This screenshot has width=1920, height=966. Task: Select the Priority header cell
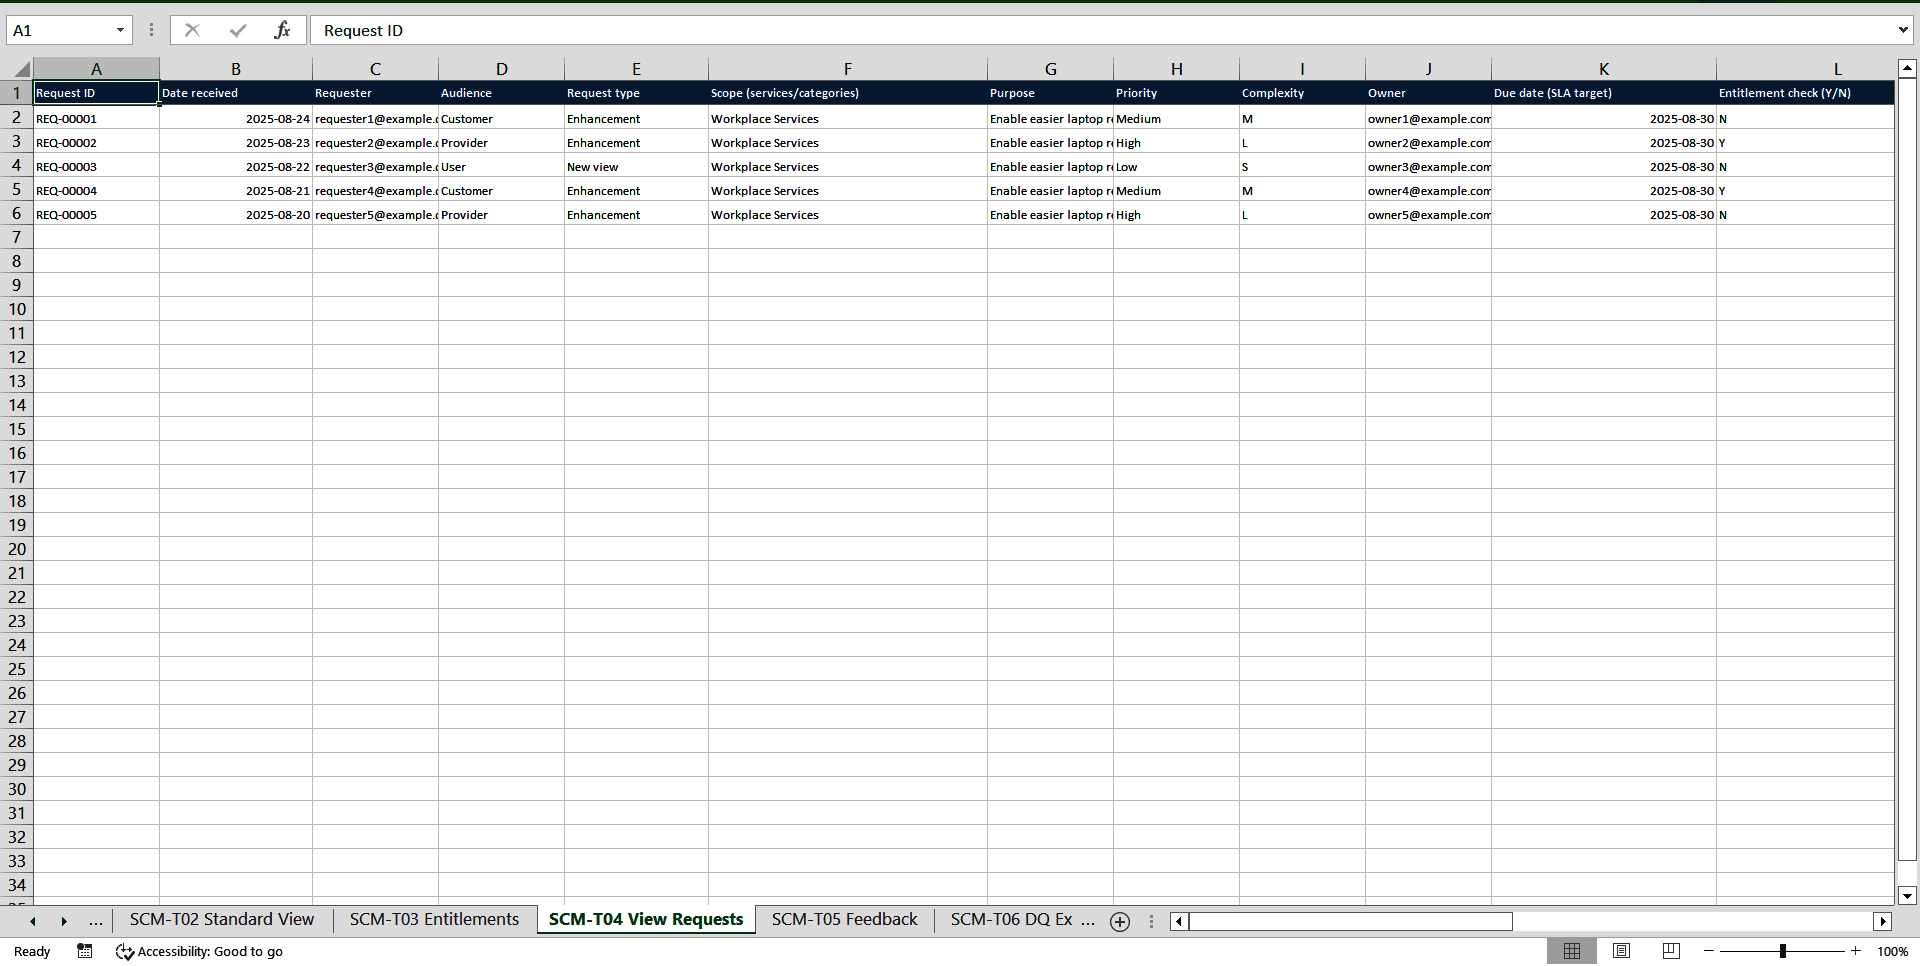tap(1176, 93)
